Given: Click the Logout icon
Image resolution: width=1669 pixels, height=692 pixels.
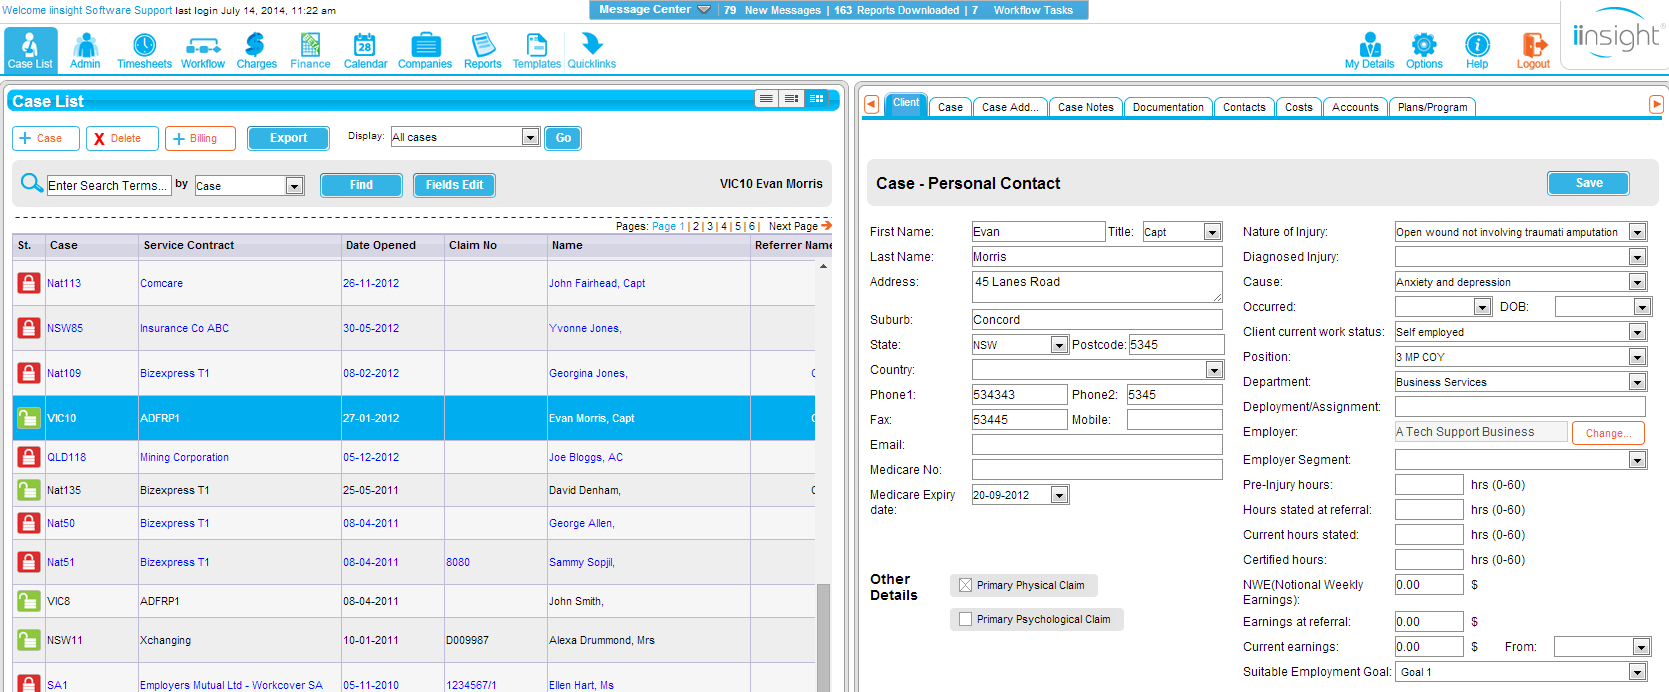Looking at the screenshot, I should (1533, 46).
